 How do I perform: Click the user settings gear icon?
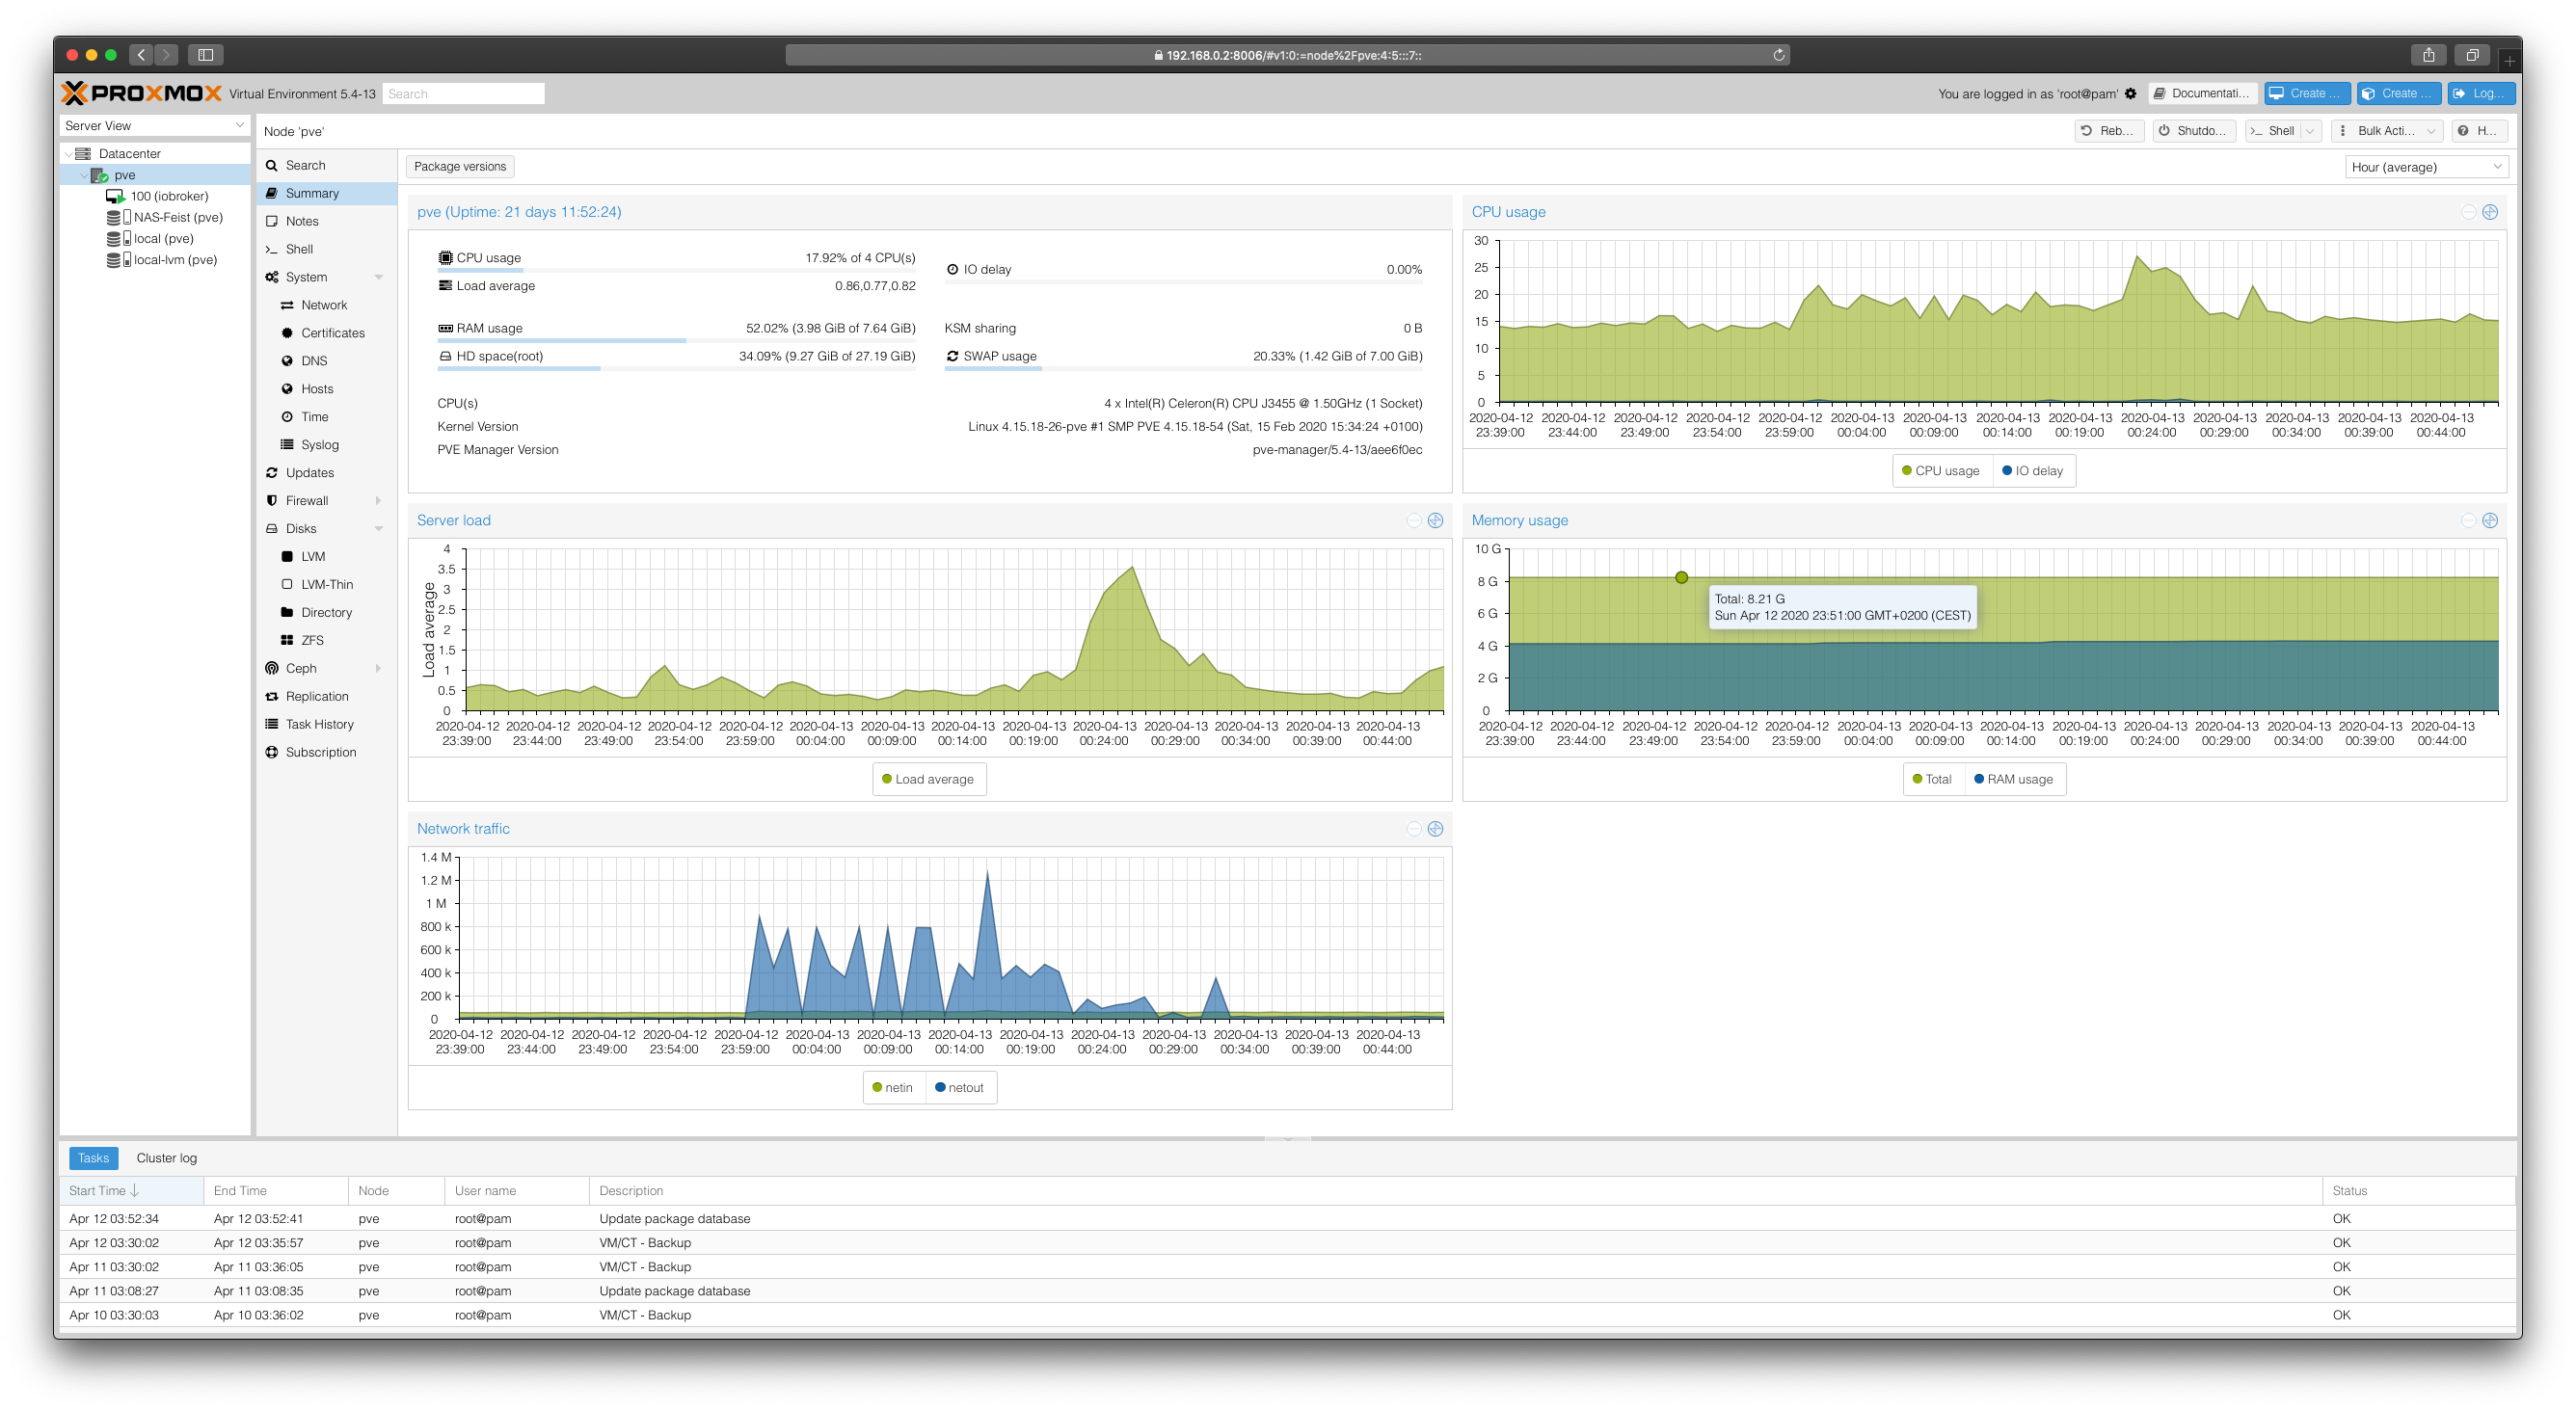[2131, 94]
